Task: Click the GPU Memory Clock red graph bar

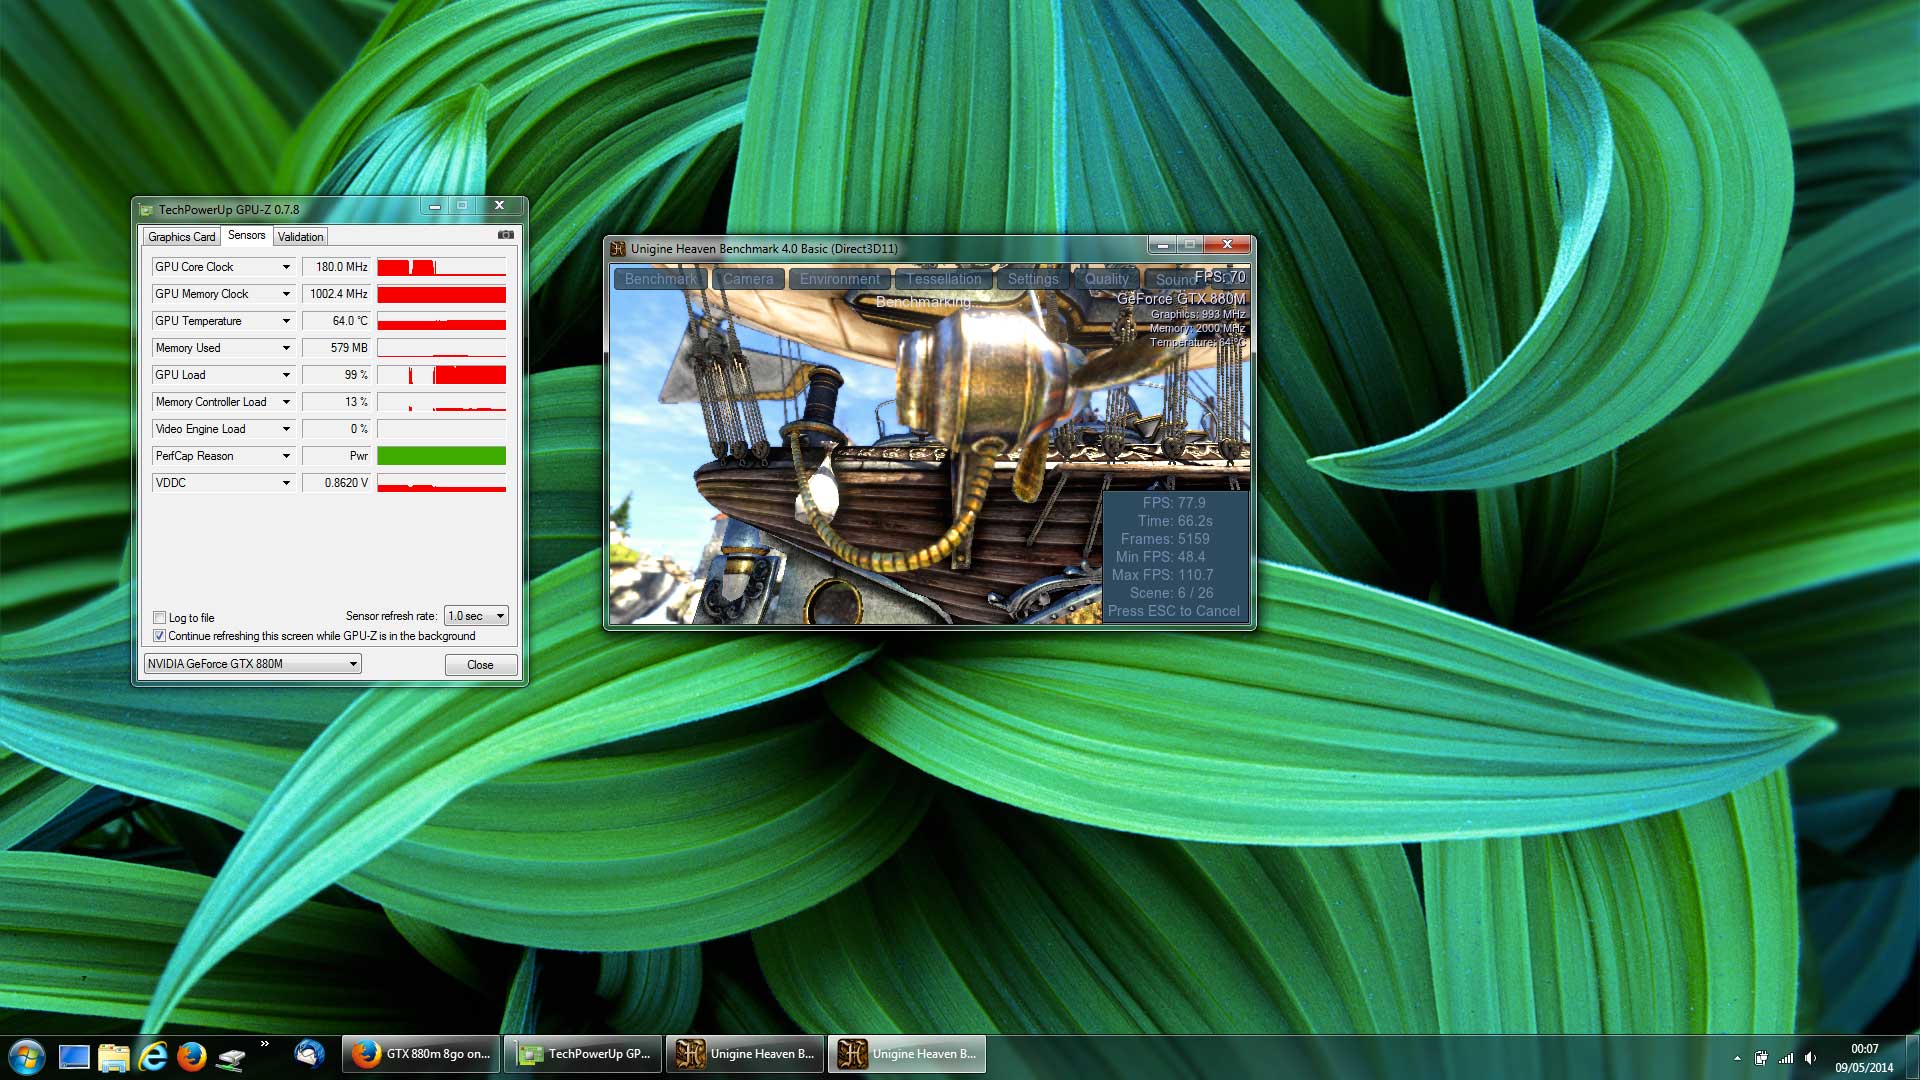Action: (x=441, y=294)
